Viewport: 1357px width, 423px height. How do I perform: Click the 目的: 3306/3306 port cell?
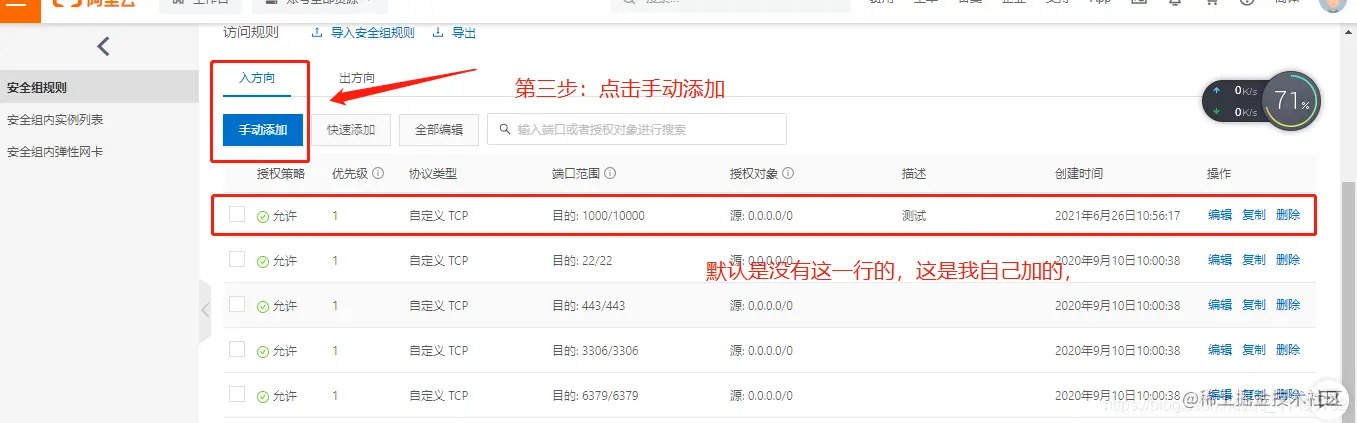point(595,350)
